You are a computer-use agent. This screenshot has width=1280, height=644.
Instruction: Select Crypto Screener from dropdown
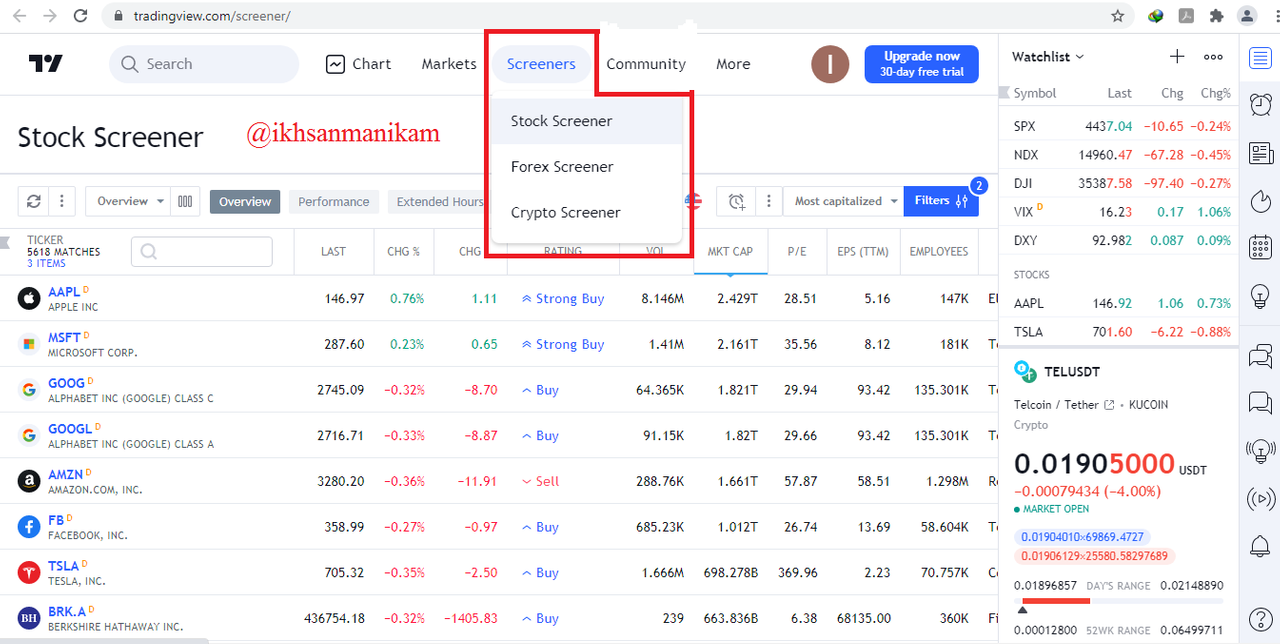[x=587, y=213]
